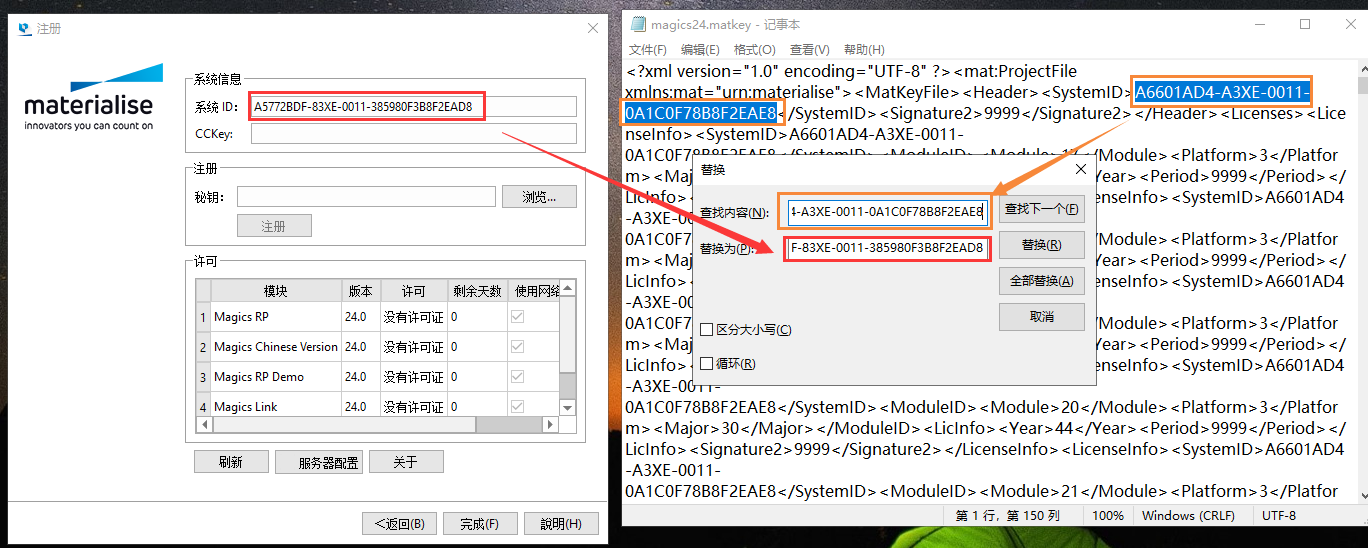Open the 文件(F) menu
Screen dimensions: 1368x548
pyautogui.click(x=648, y=49)
